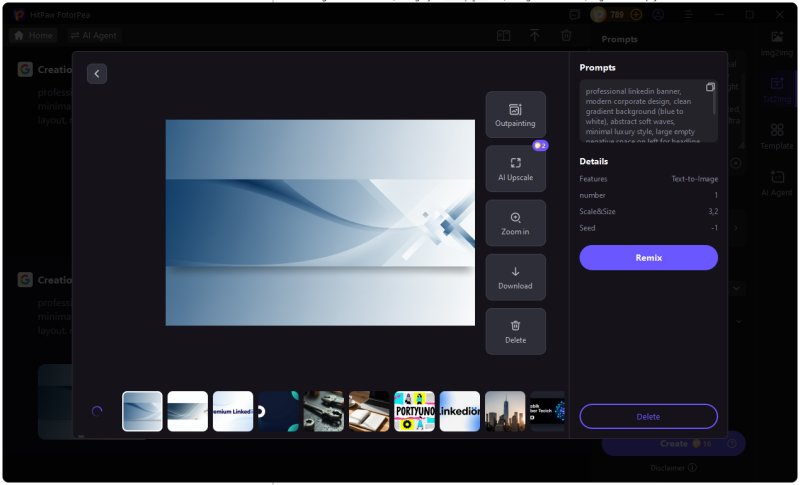Download the generated banner image
Screen dimensions: 800x485
(515, 277)
